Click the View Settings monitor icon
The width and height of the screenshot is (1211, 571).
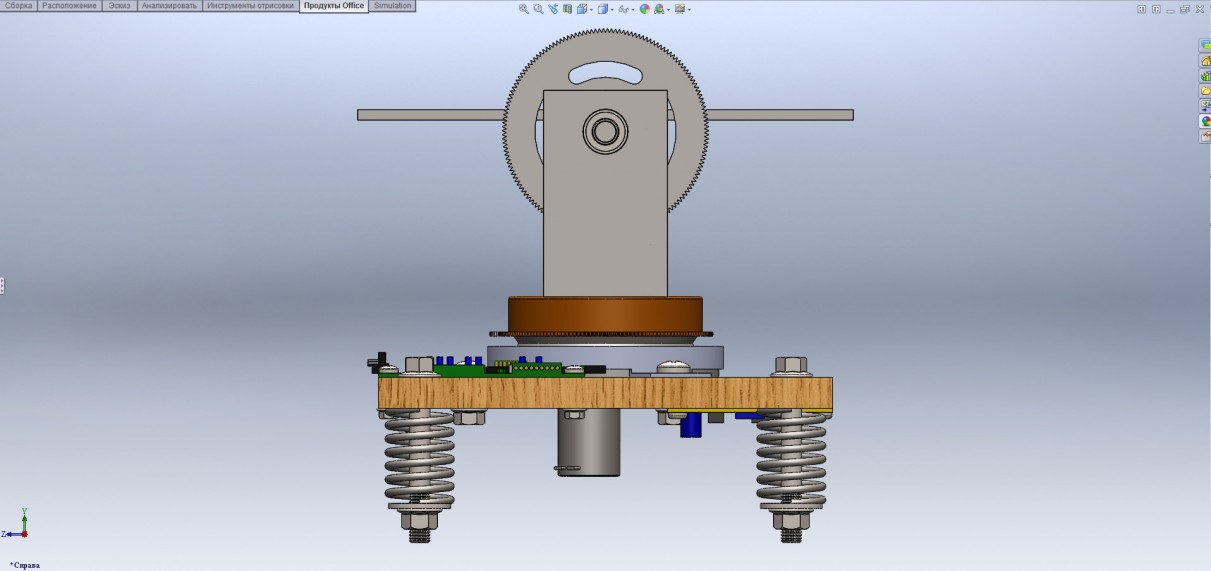coord(680,9)
